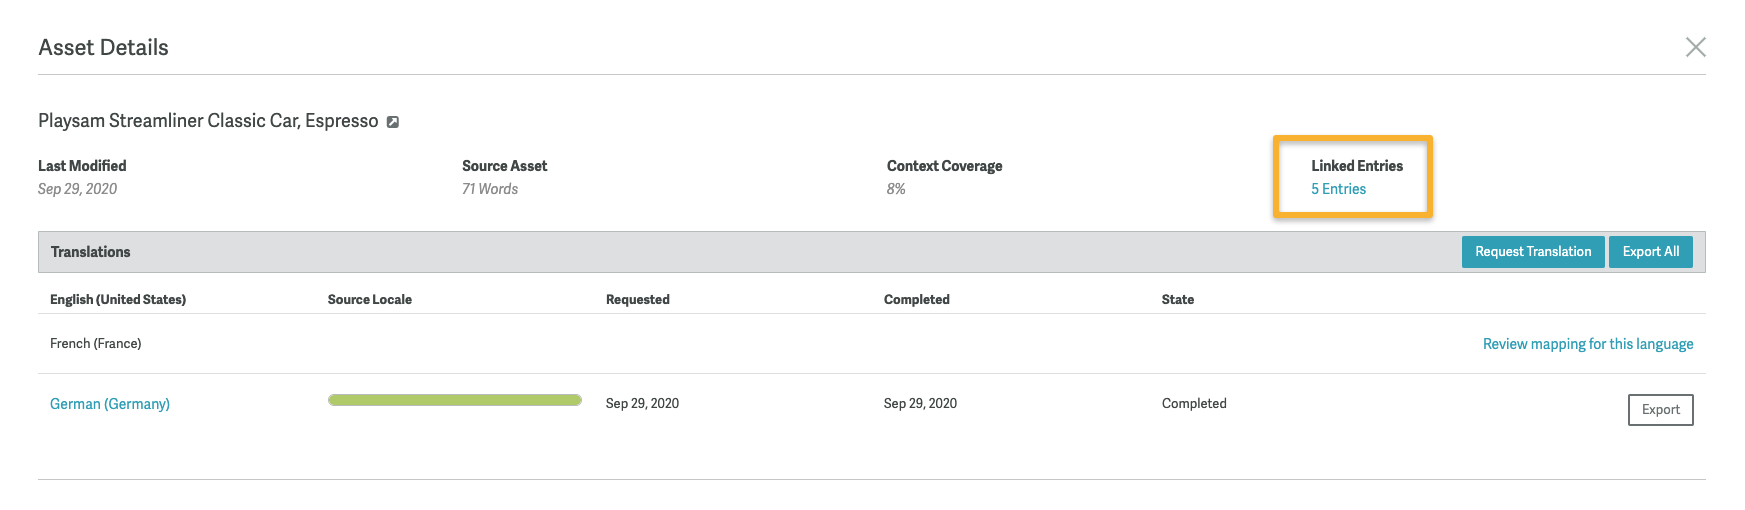Click the English (United States) column header

click(118, 300)
